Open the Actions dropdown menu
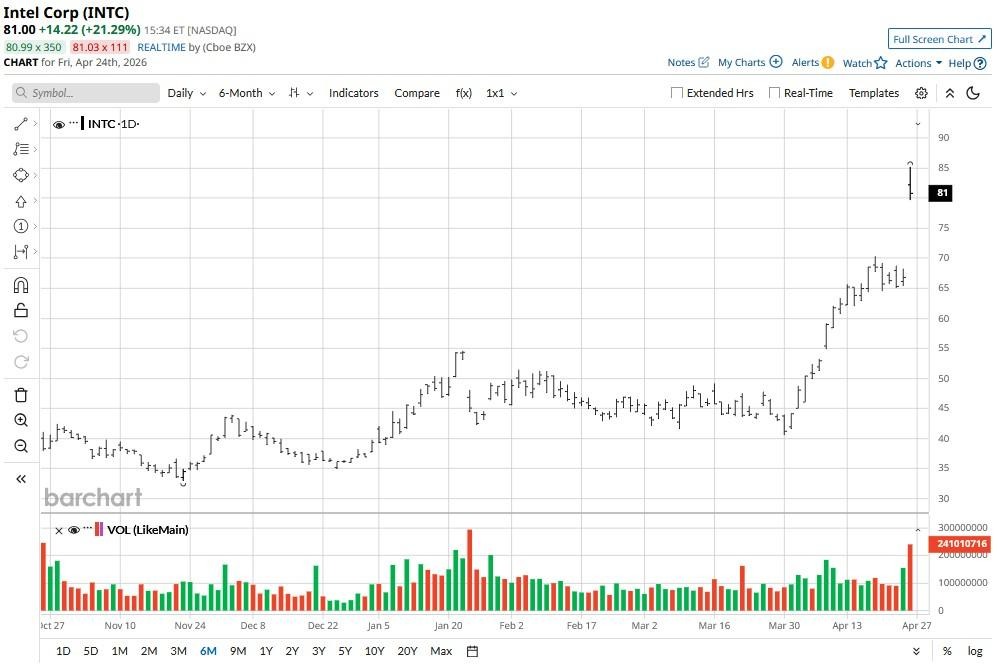The image size is (998, 667). (x=918, y=63)
